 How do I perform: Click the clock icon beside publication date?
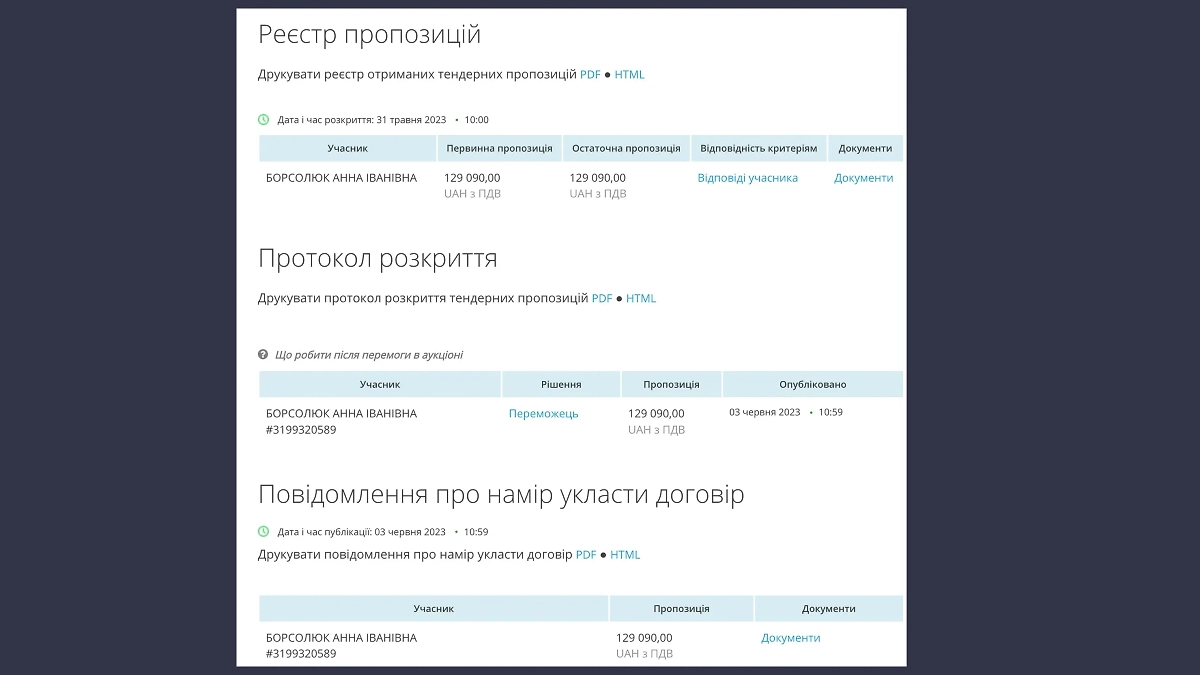tap(263, 531)
